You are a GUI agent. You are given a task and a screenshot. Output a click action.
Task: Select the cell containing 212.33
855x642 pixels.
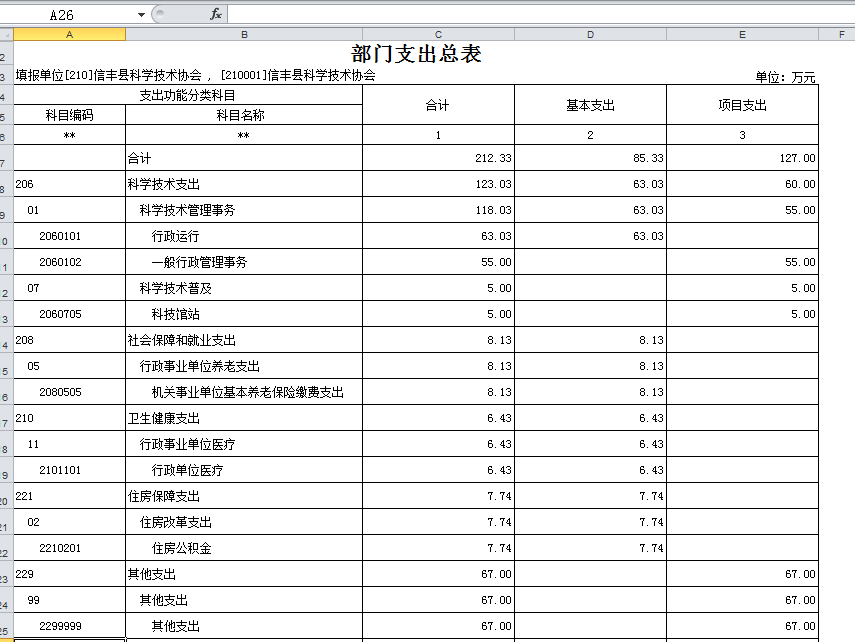(438, 158)
